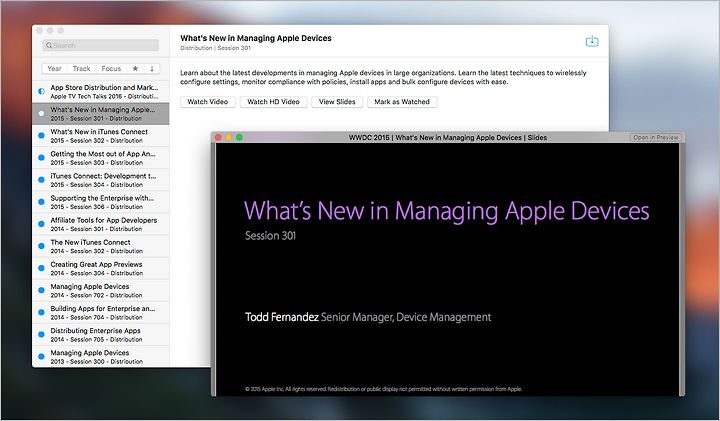Click the blue dot next to iTunes Connect: Development
The image size is (720, 421).
(x=41, y=180)
